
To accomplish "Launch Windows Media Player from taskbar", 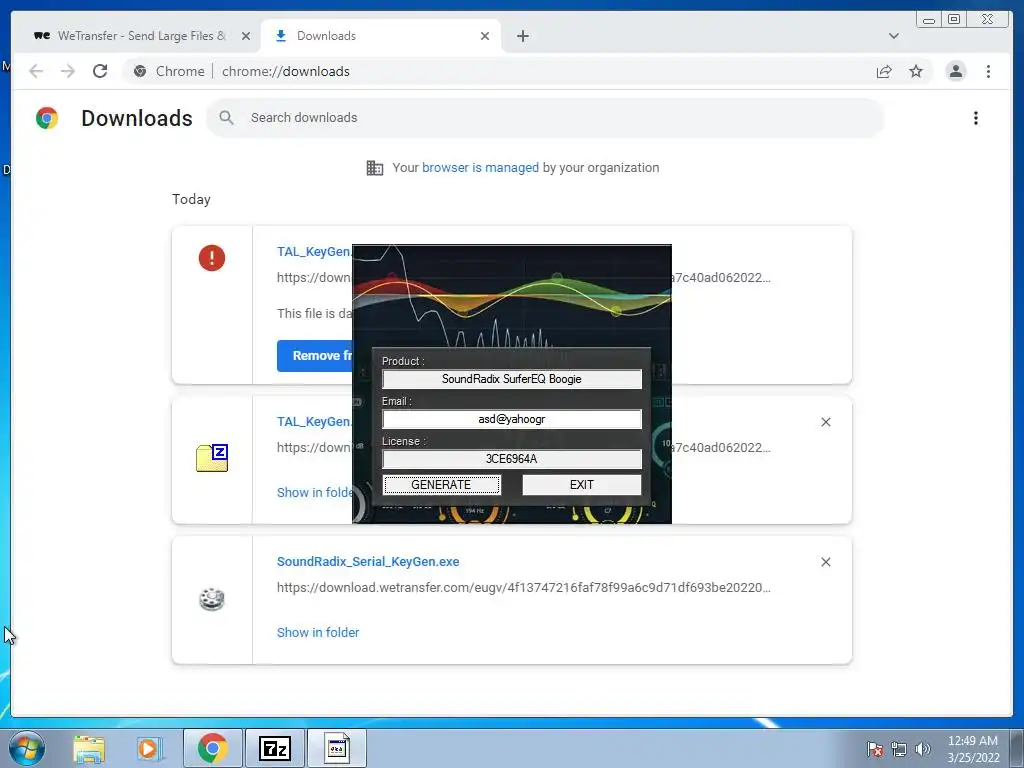I will 149,748.
